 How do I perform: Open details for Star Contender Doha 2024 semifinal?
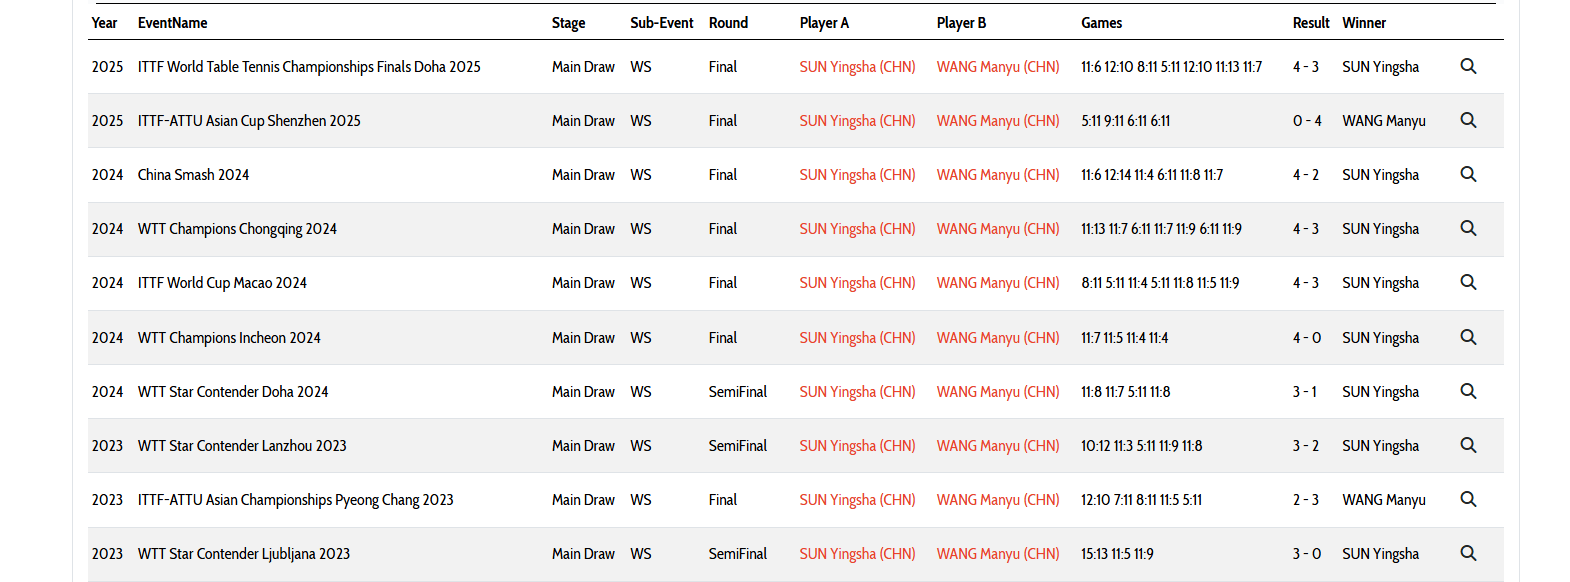(x=1468, y=391)
